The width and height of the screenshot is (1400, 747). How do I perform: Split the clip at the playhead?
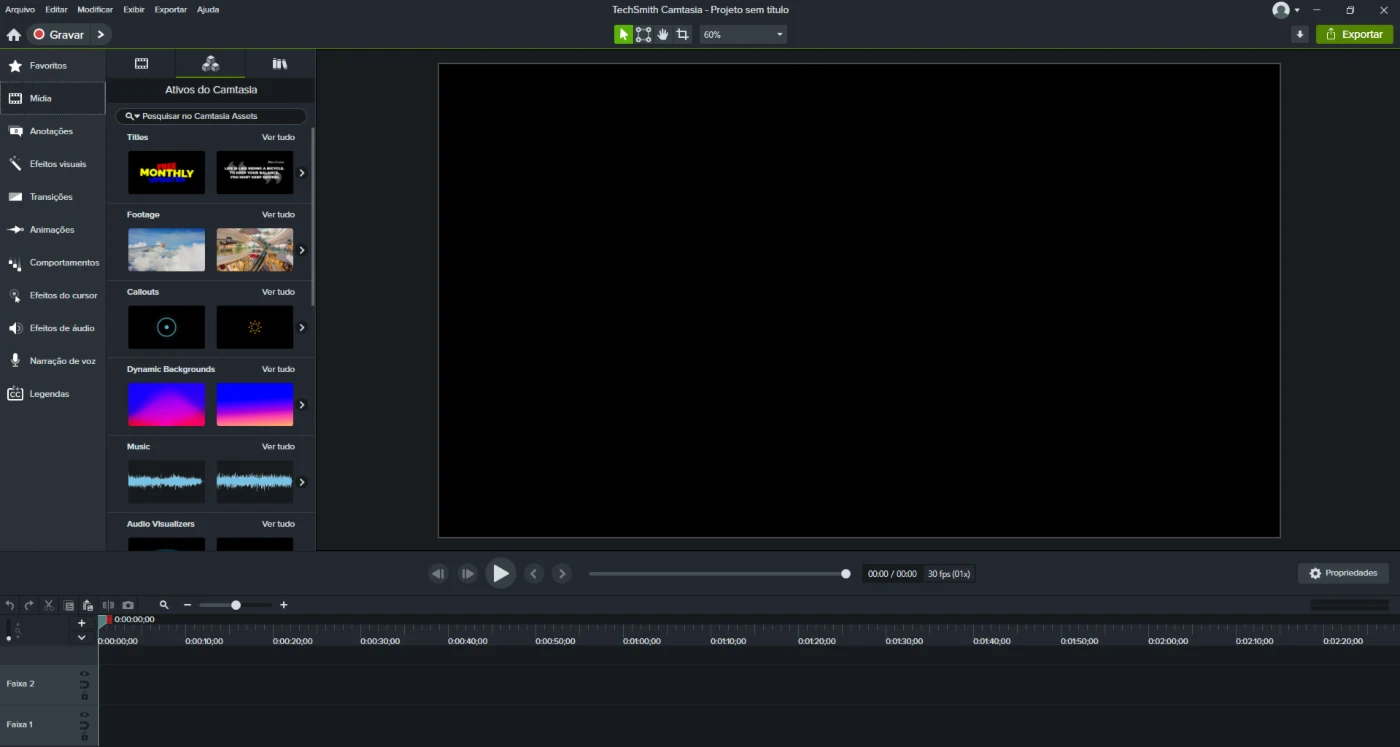point(108,605)
